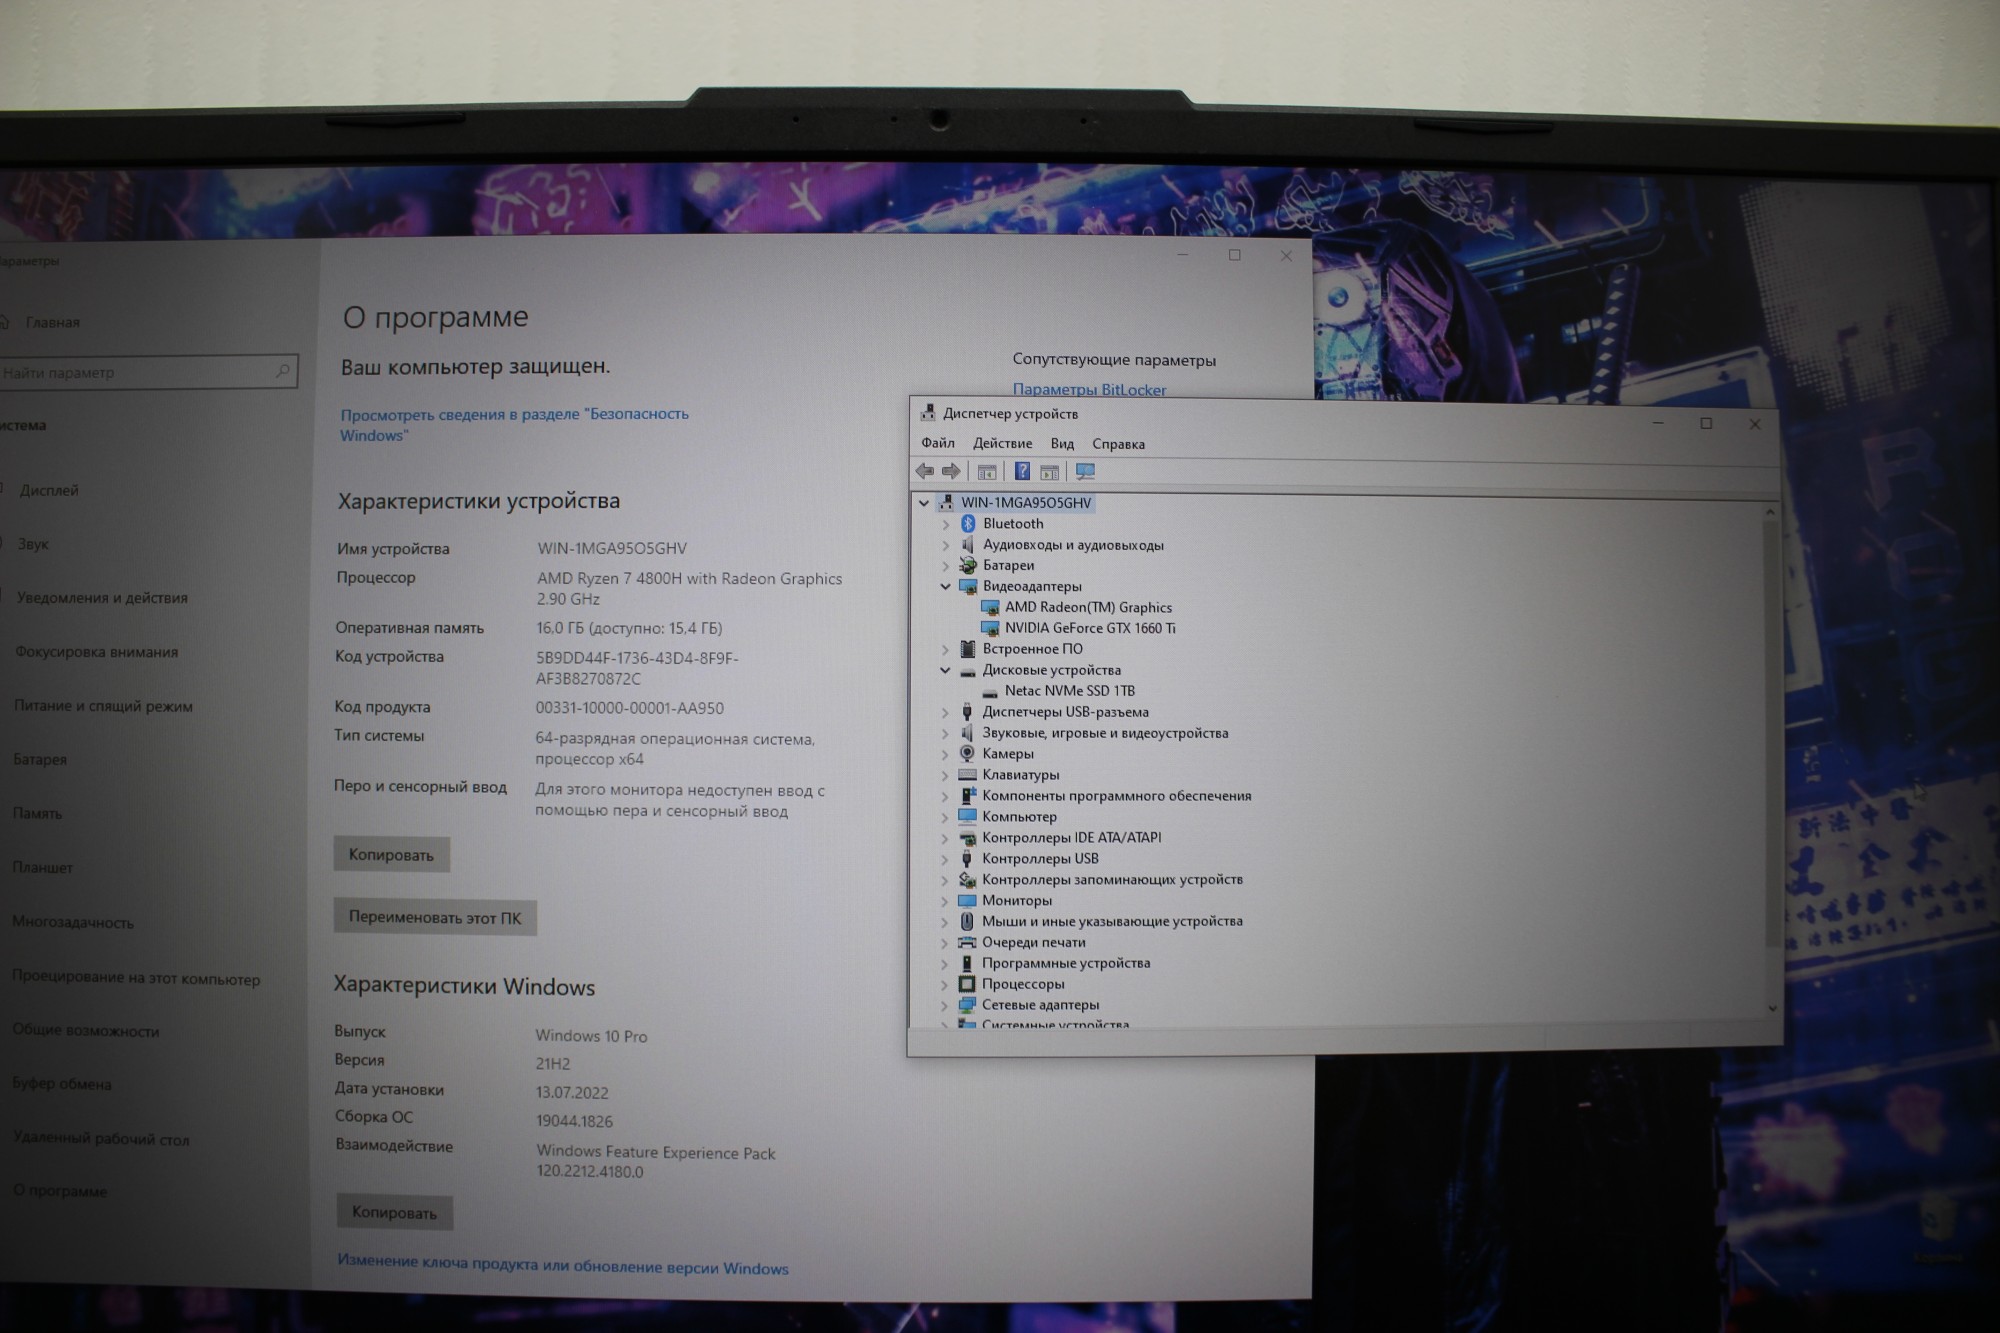2000x1333 pixels.
Task: Click the Cameras (Камеры) category icon
Action: tap(967, 753)
